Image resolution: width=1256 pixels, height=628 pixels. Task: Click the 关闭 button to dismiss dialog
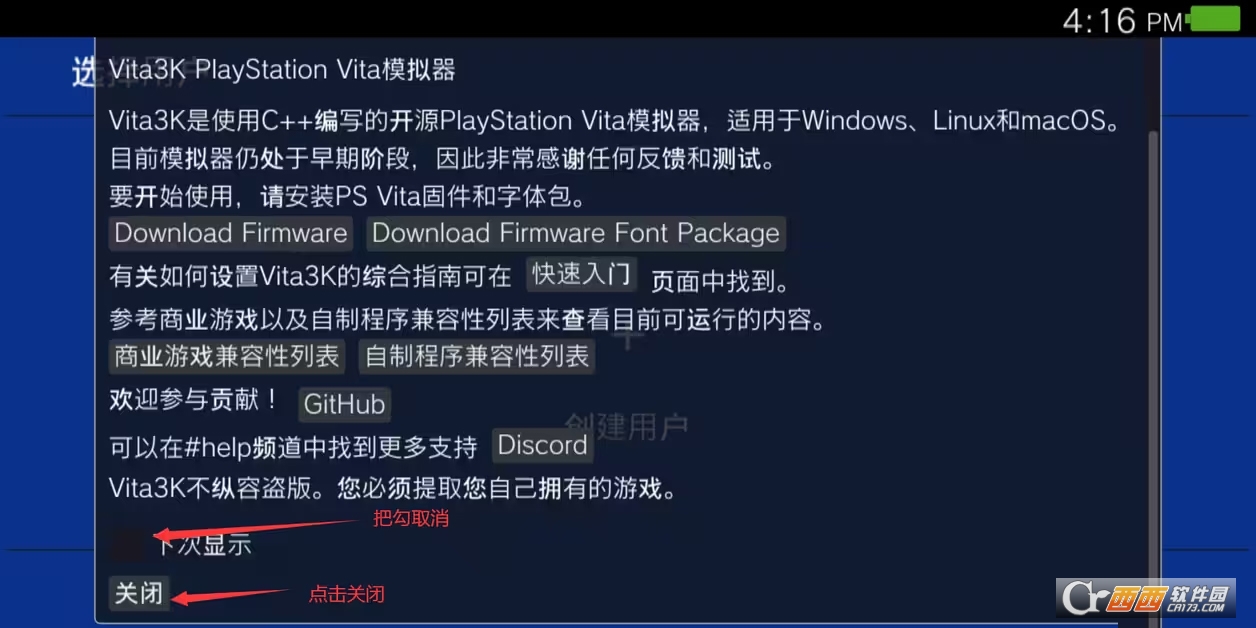pyautogui.click(x=139, y=593)
